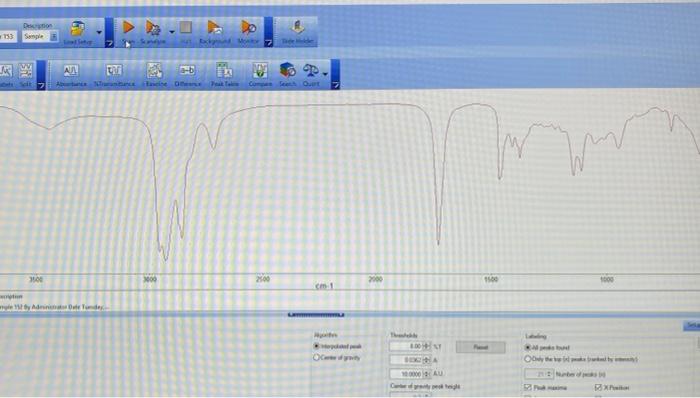Click the Difference (a-b) icon

pyautogui.click(x=187, y=70)
